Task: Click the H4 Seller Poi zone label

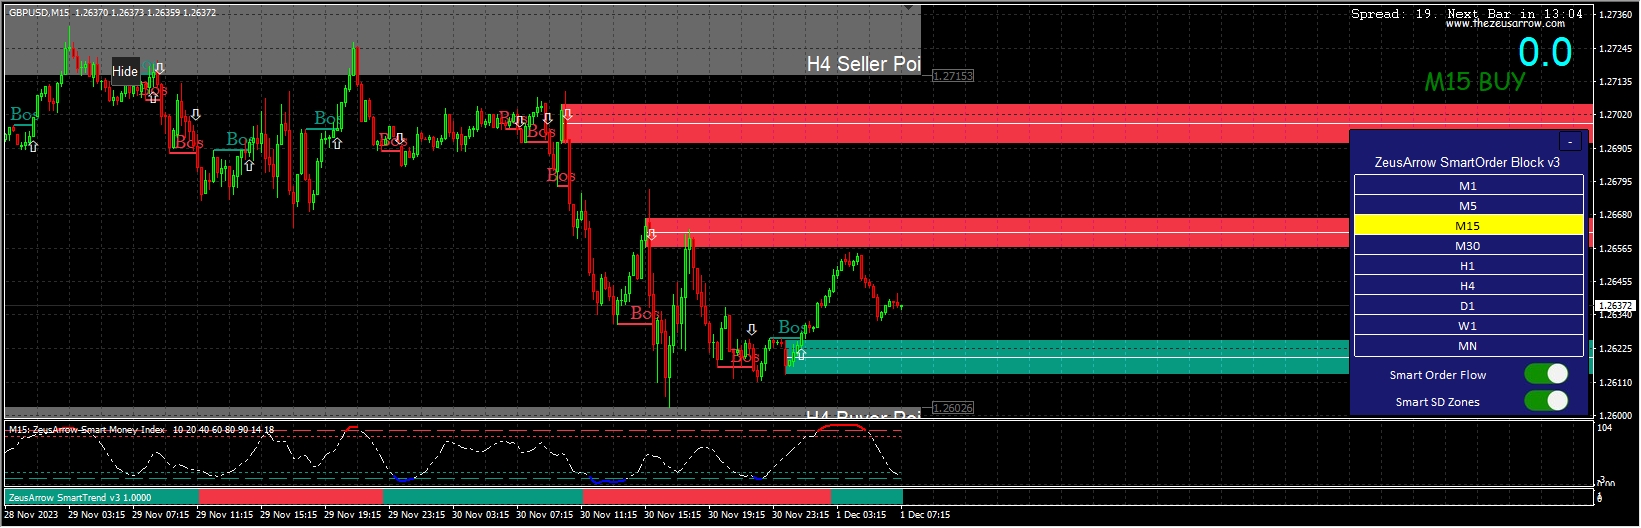Action: pyautogui.click(x=863, y=64)
